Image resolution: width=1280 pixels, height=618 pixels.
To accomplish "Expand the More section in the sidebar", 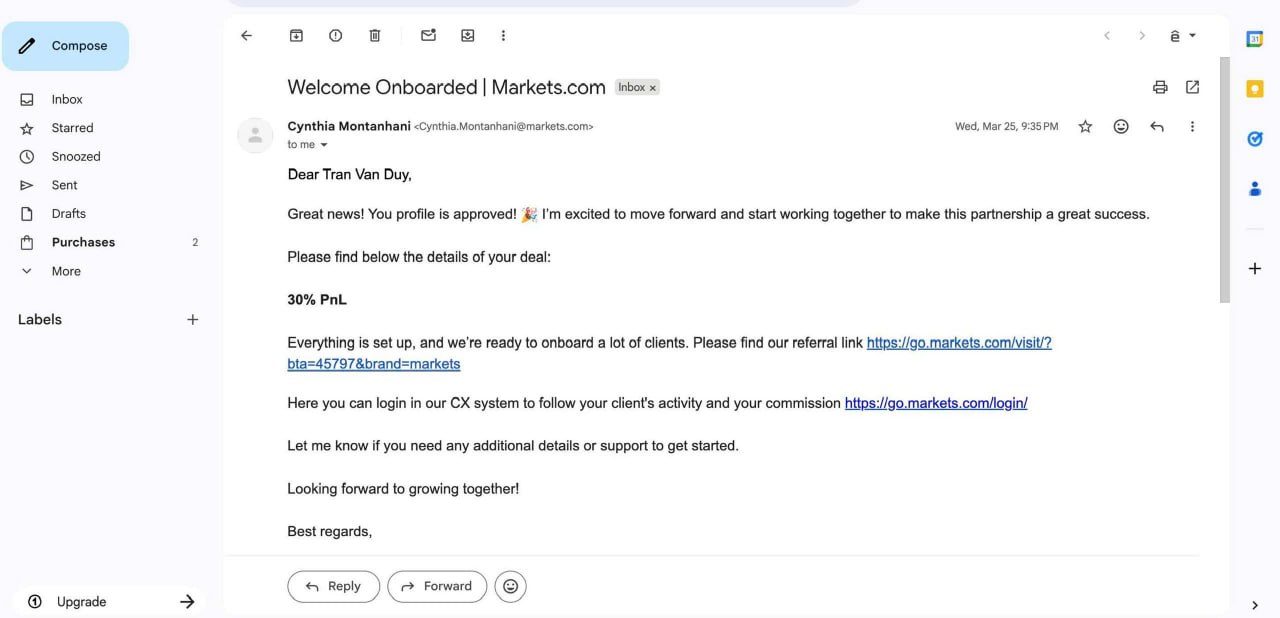I will tap(66, 271).
